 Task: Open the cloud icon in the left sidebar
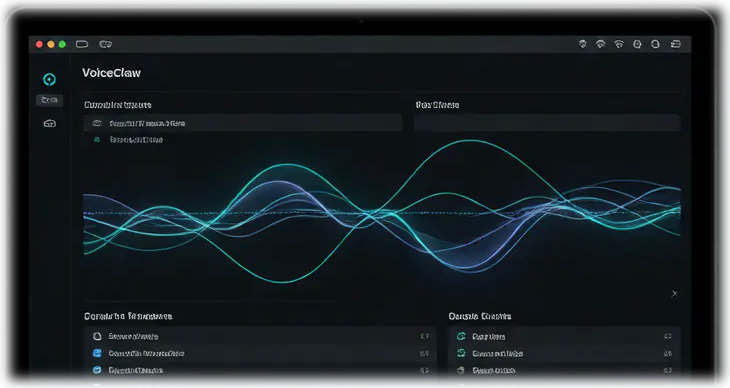click(50, 123)
